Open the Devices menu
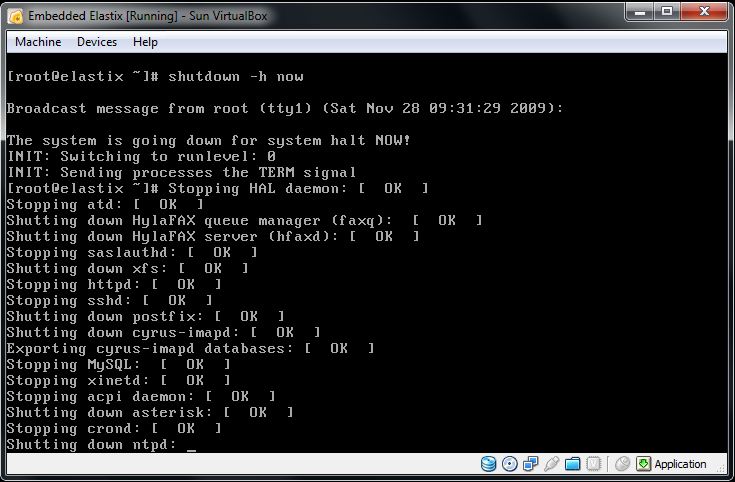The image size is (735, 482). click(97, 42)
